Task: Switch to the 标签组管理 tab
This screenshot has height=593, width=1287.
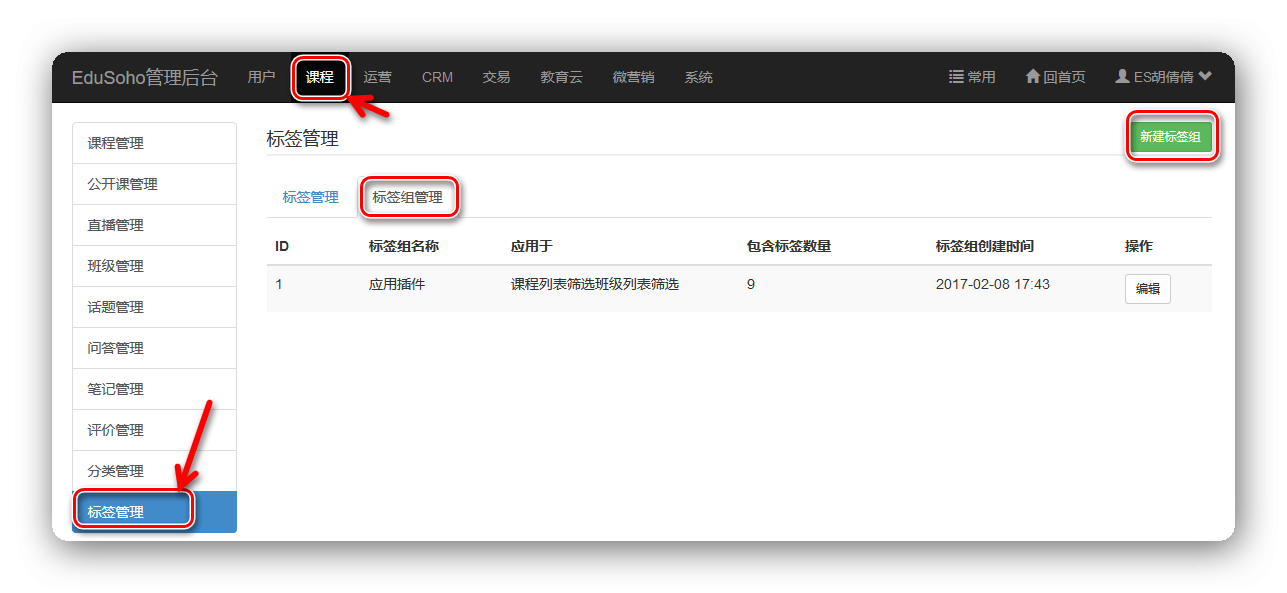Action: (x=407, y=197)
